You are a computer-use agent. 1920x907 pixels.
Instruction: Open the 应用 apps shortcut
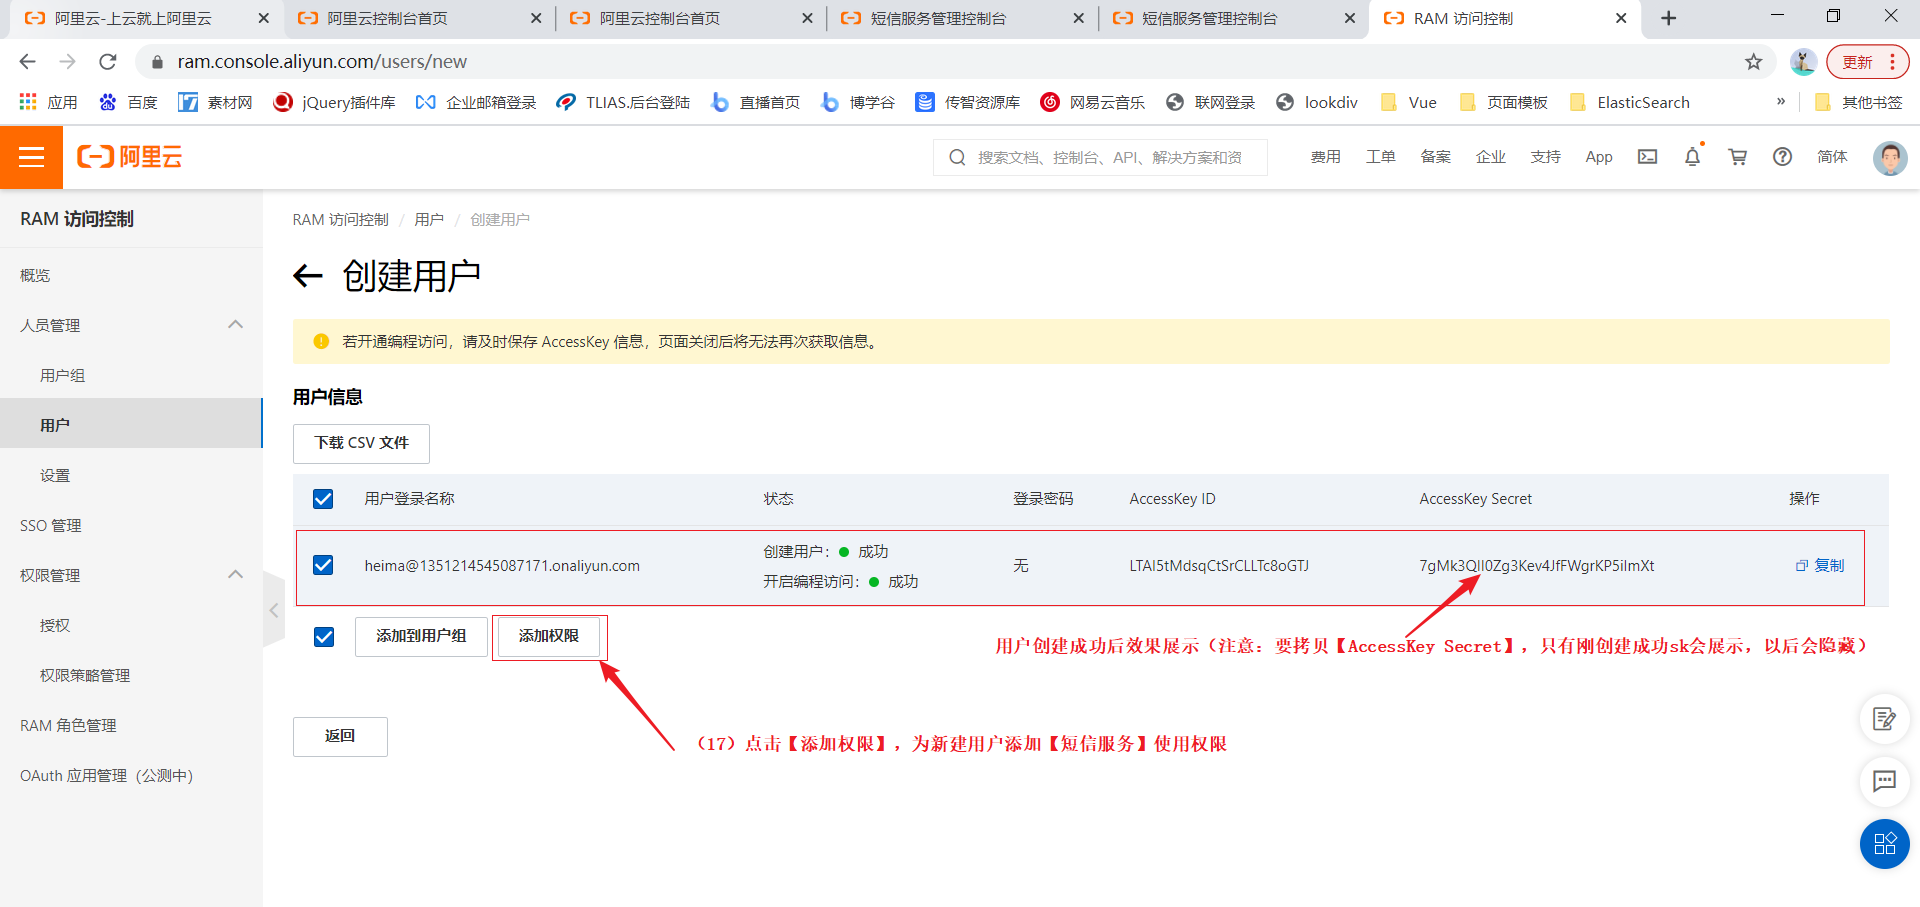click(48, 102)
